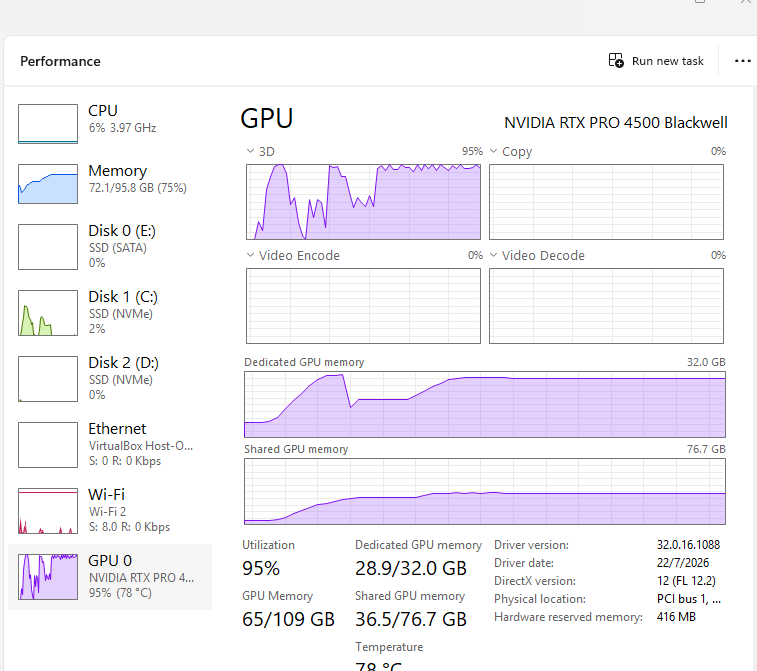The height and width of the screenshot is (671, 757).
Task: Open the Copy engine dropdown chevron
Action: [493, 151]
